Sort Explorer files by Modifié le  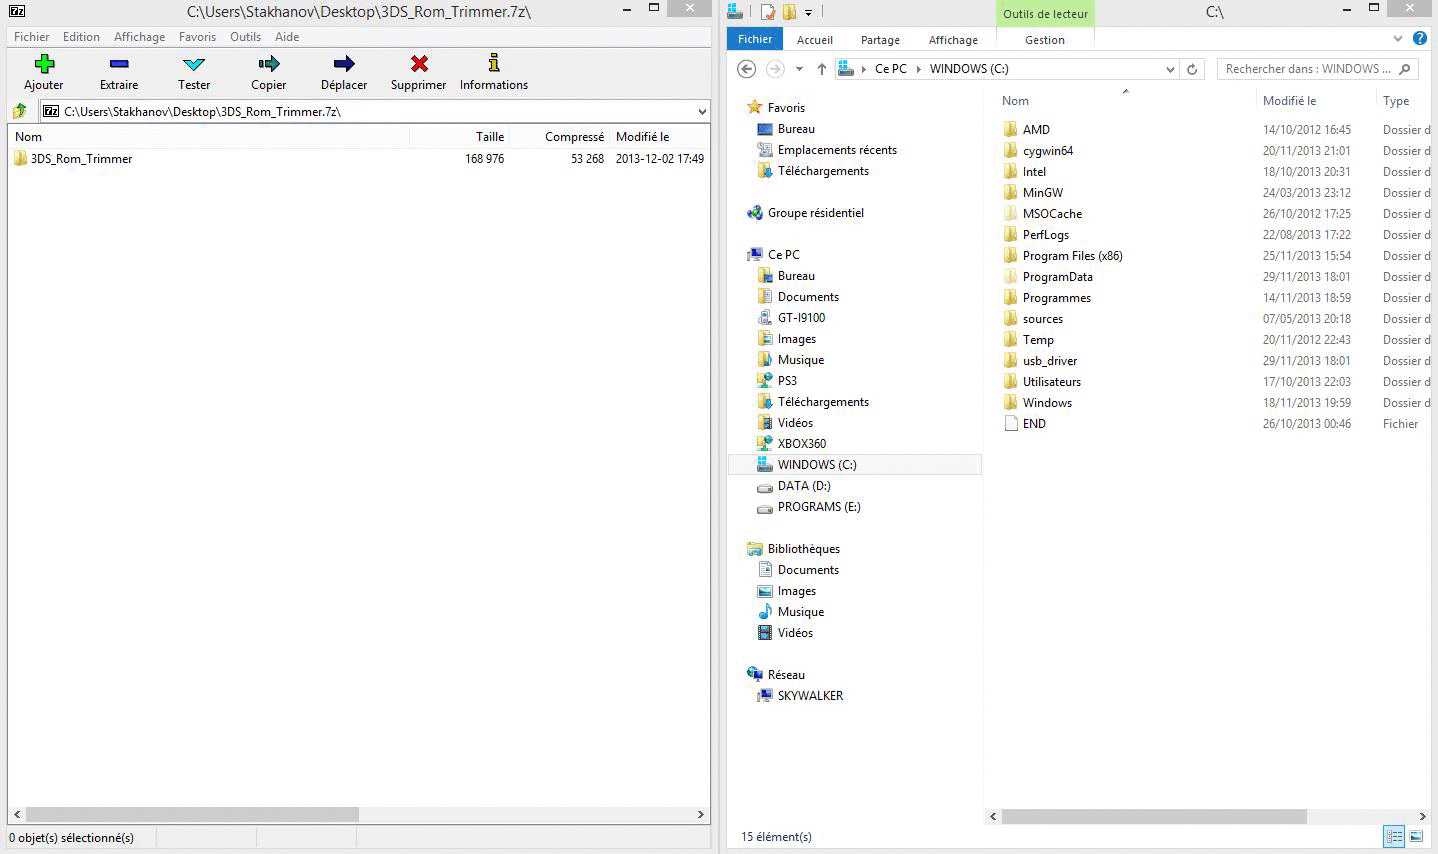click(1289, 101)
